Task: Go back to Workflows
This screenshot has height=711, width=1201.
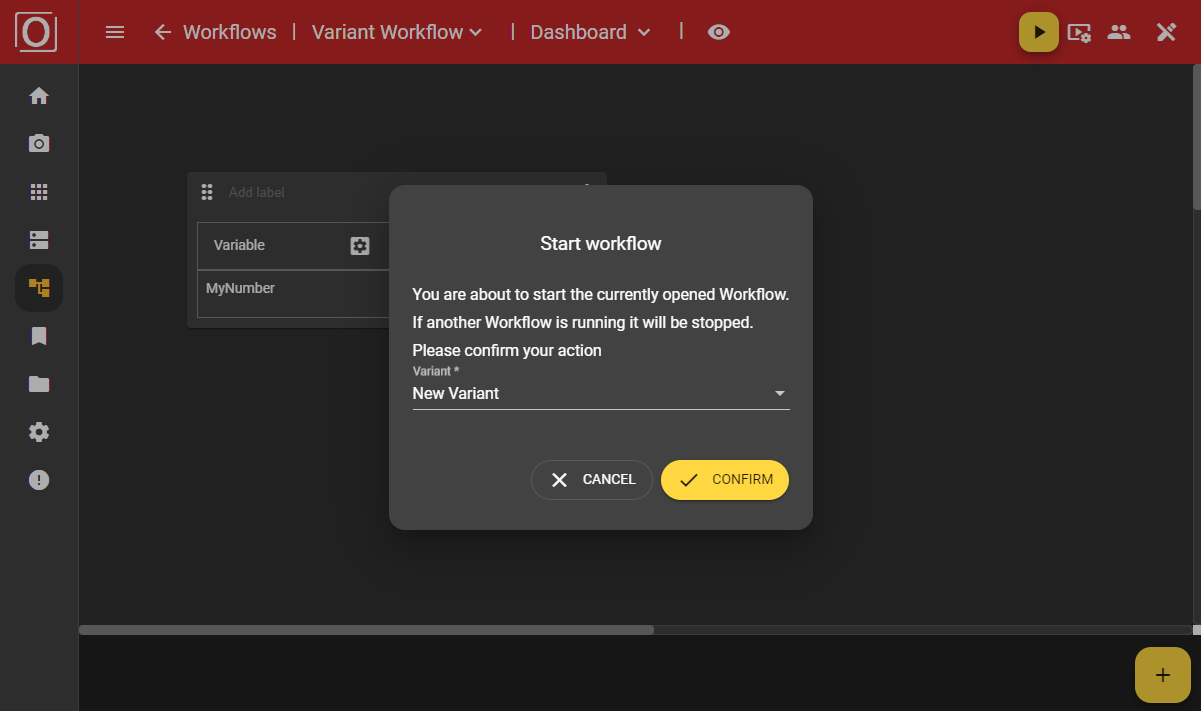Action: click(x=216, y=32)
